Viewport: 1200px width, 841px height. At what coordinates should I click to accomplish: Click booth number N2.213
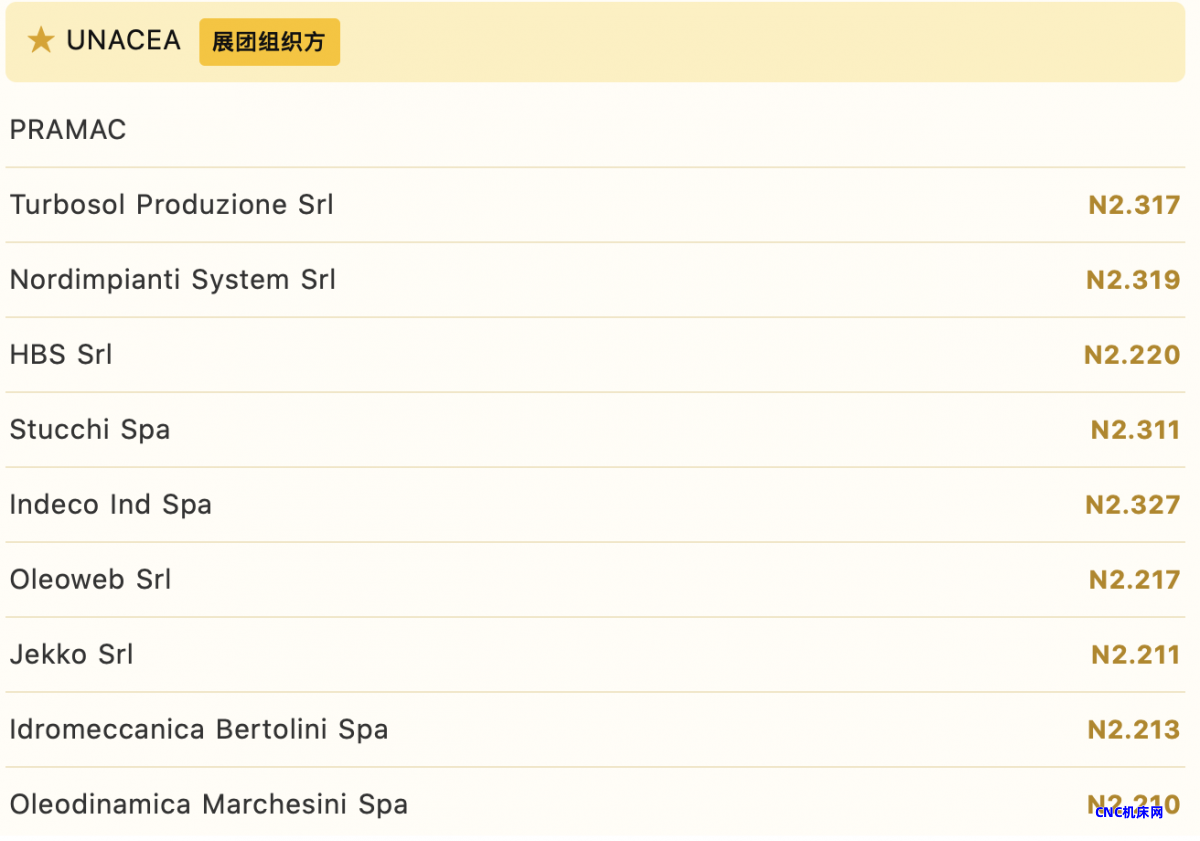(x=1134, y=730)
